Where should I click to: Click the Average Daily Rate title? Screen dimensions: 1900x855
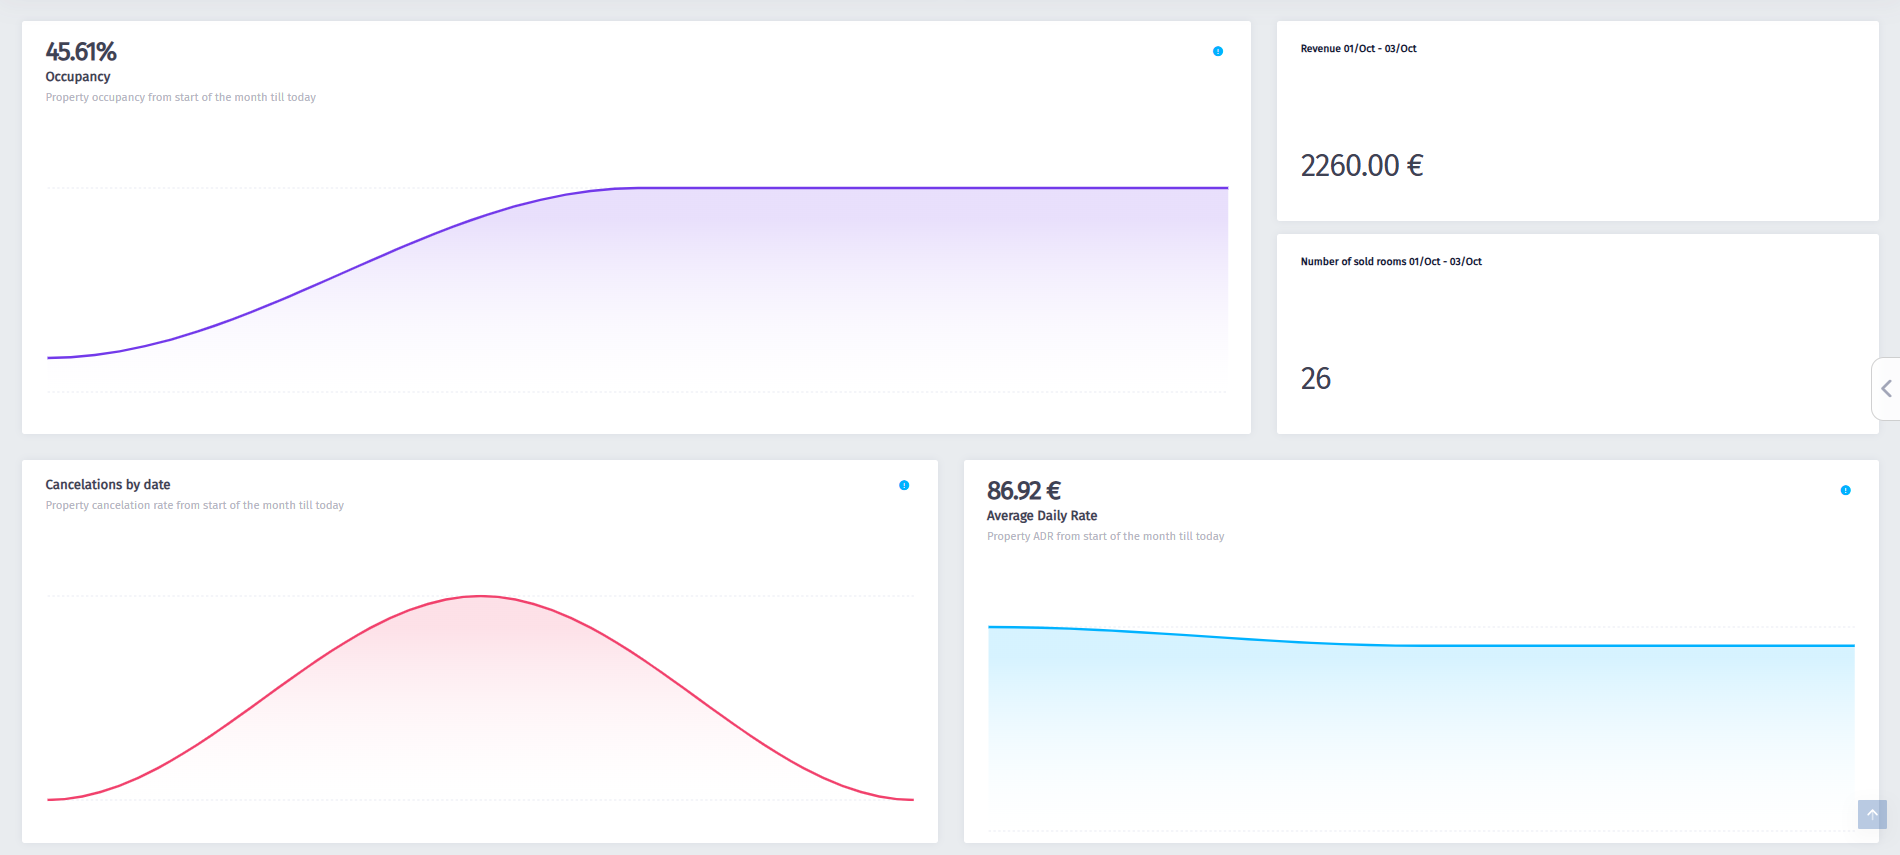tap(1042, 516)
